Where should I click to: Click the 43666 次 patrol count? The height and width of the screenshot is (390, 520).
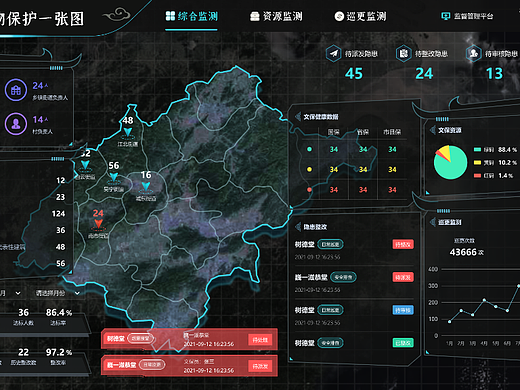[466, 252]
